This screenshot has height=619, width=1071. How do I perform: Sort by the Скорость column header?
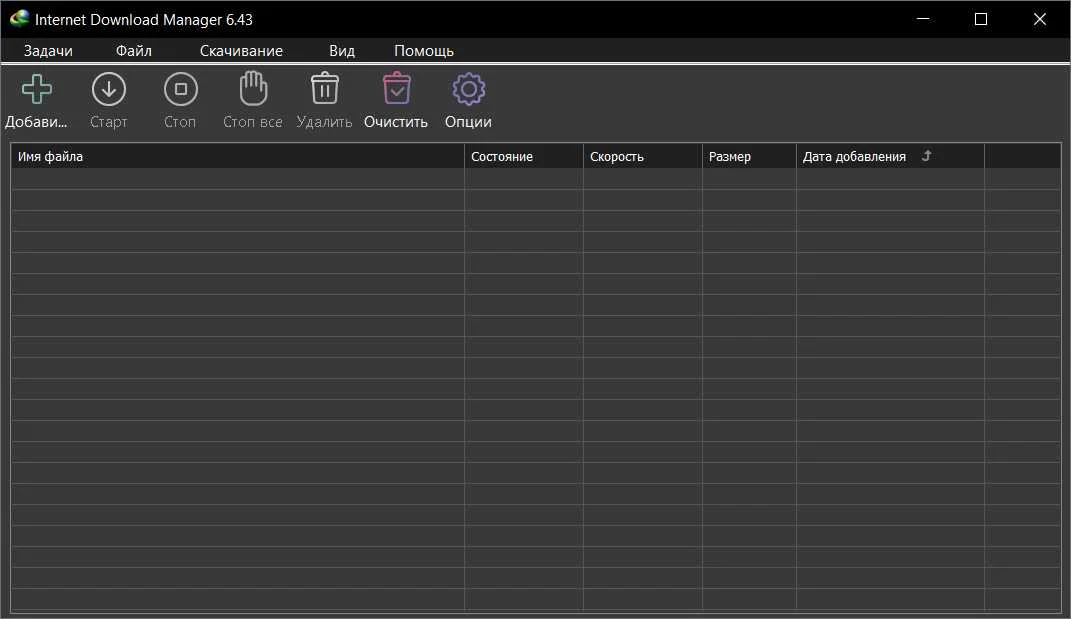(643, 156)
